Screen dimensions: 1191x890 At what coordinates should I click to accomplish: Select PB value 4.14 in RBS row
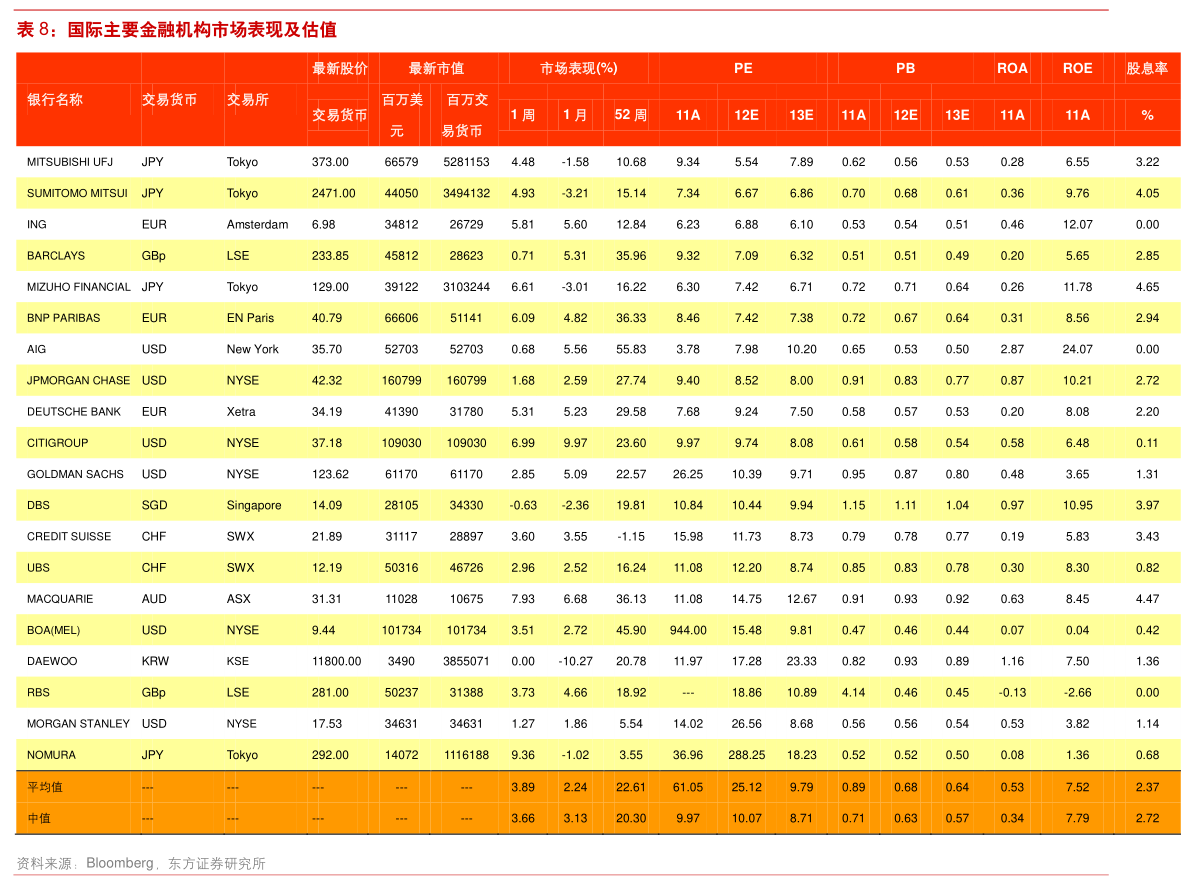tap(853, 692)
